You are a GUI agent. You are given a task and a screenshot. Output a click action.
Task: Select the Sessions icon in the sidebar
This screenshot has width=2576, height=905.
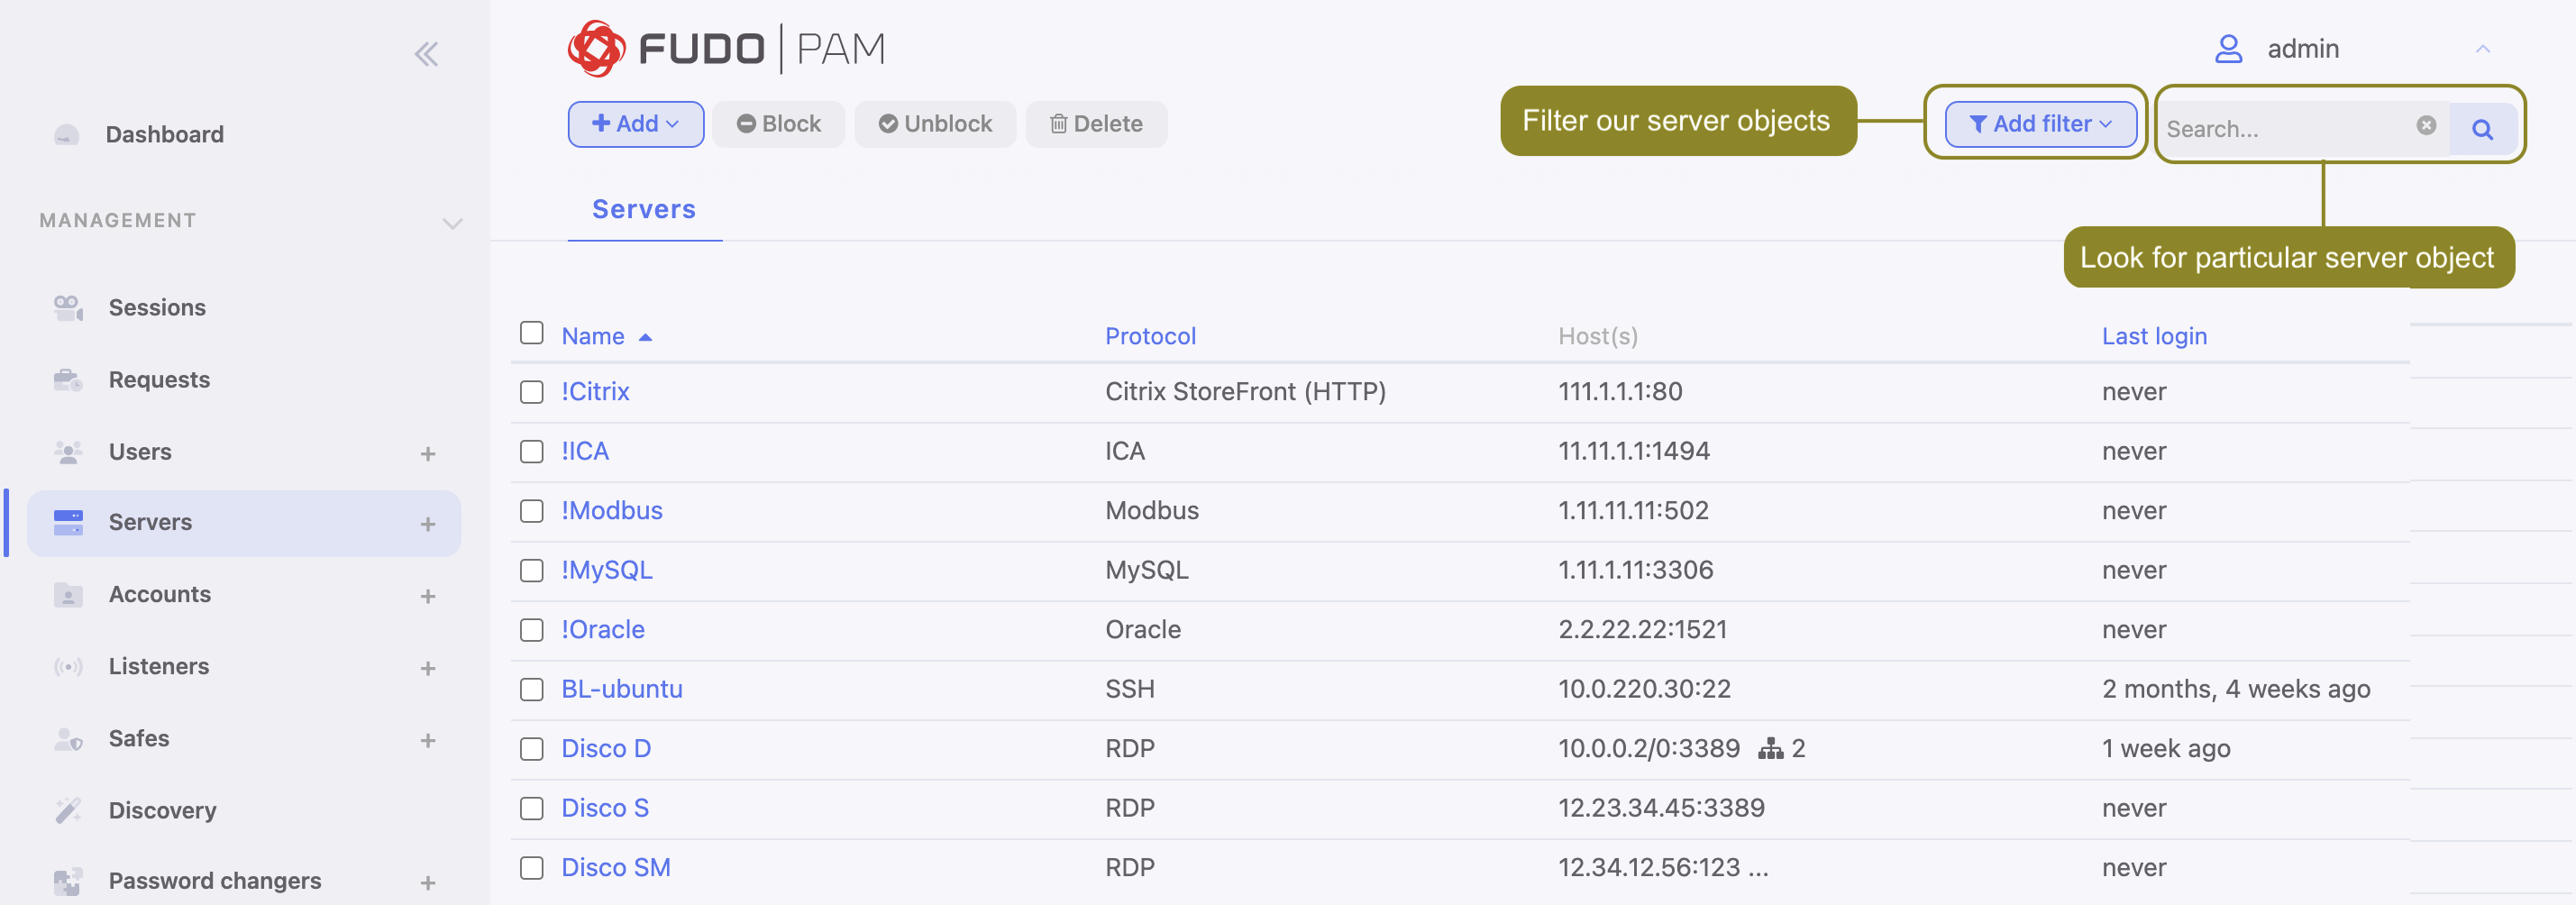(x=68, y=307)
